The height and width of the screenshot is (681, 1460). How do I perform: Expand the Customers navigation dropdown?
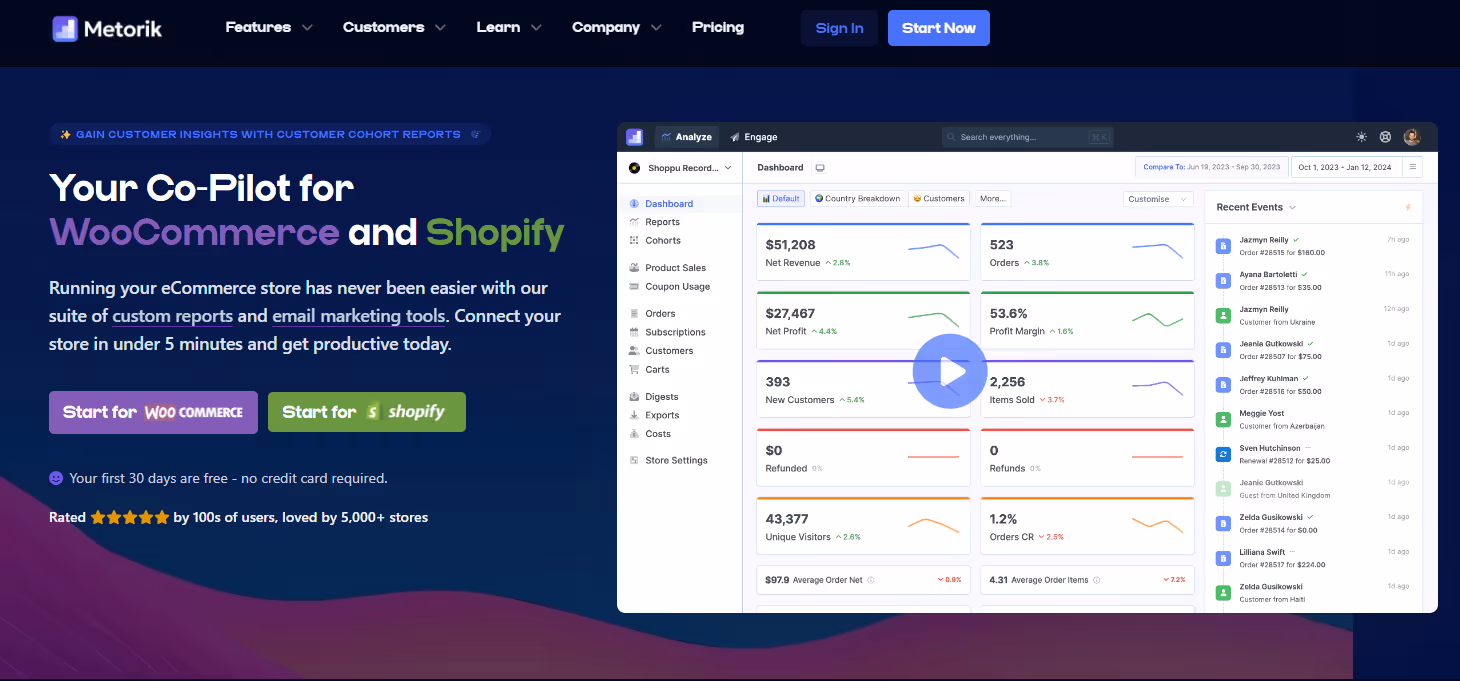(x=394, y=27)
